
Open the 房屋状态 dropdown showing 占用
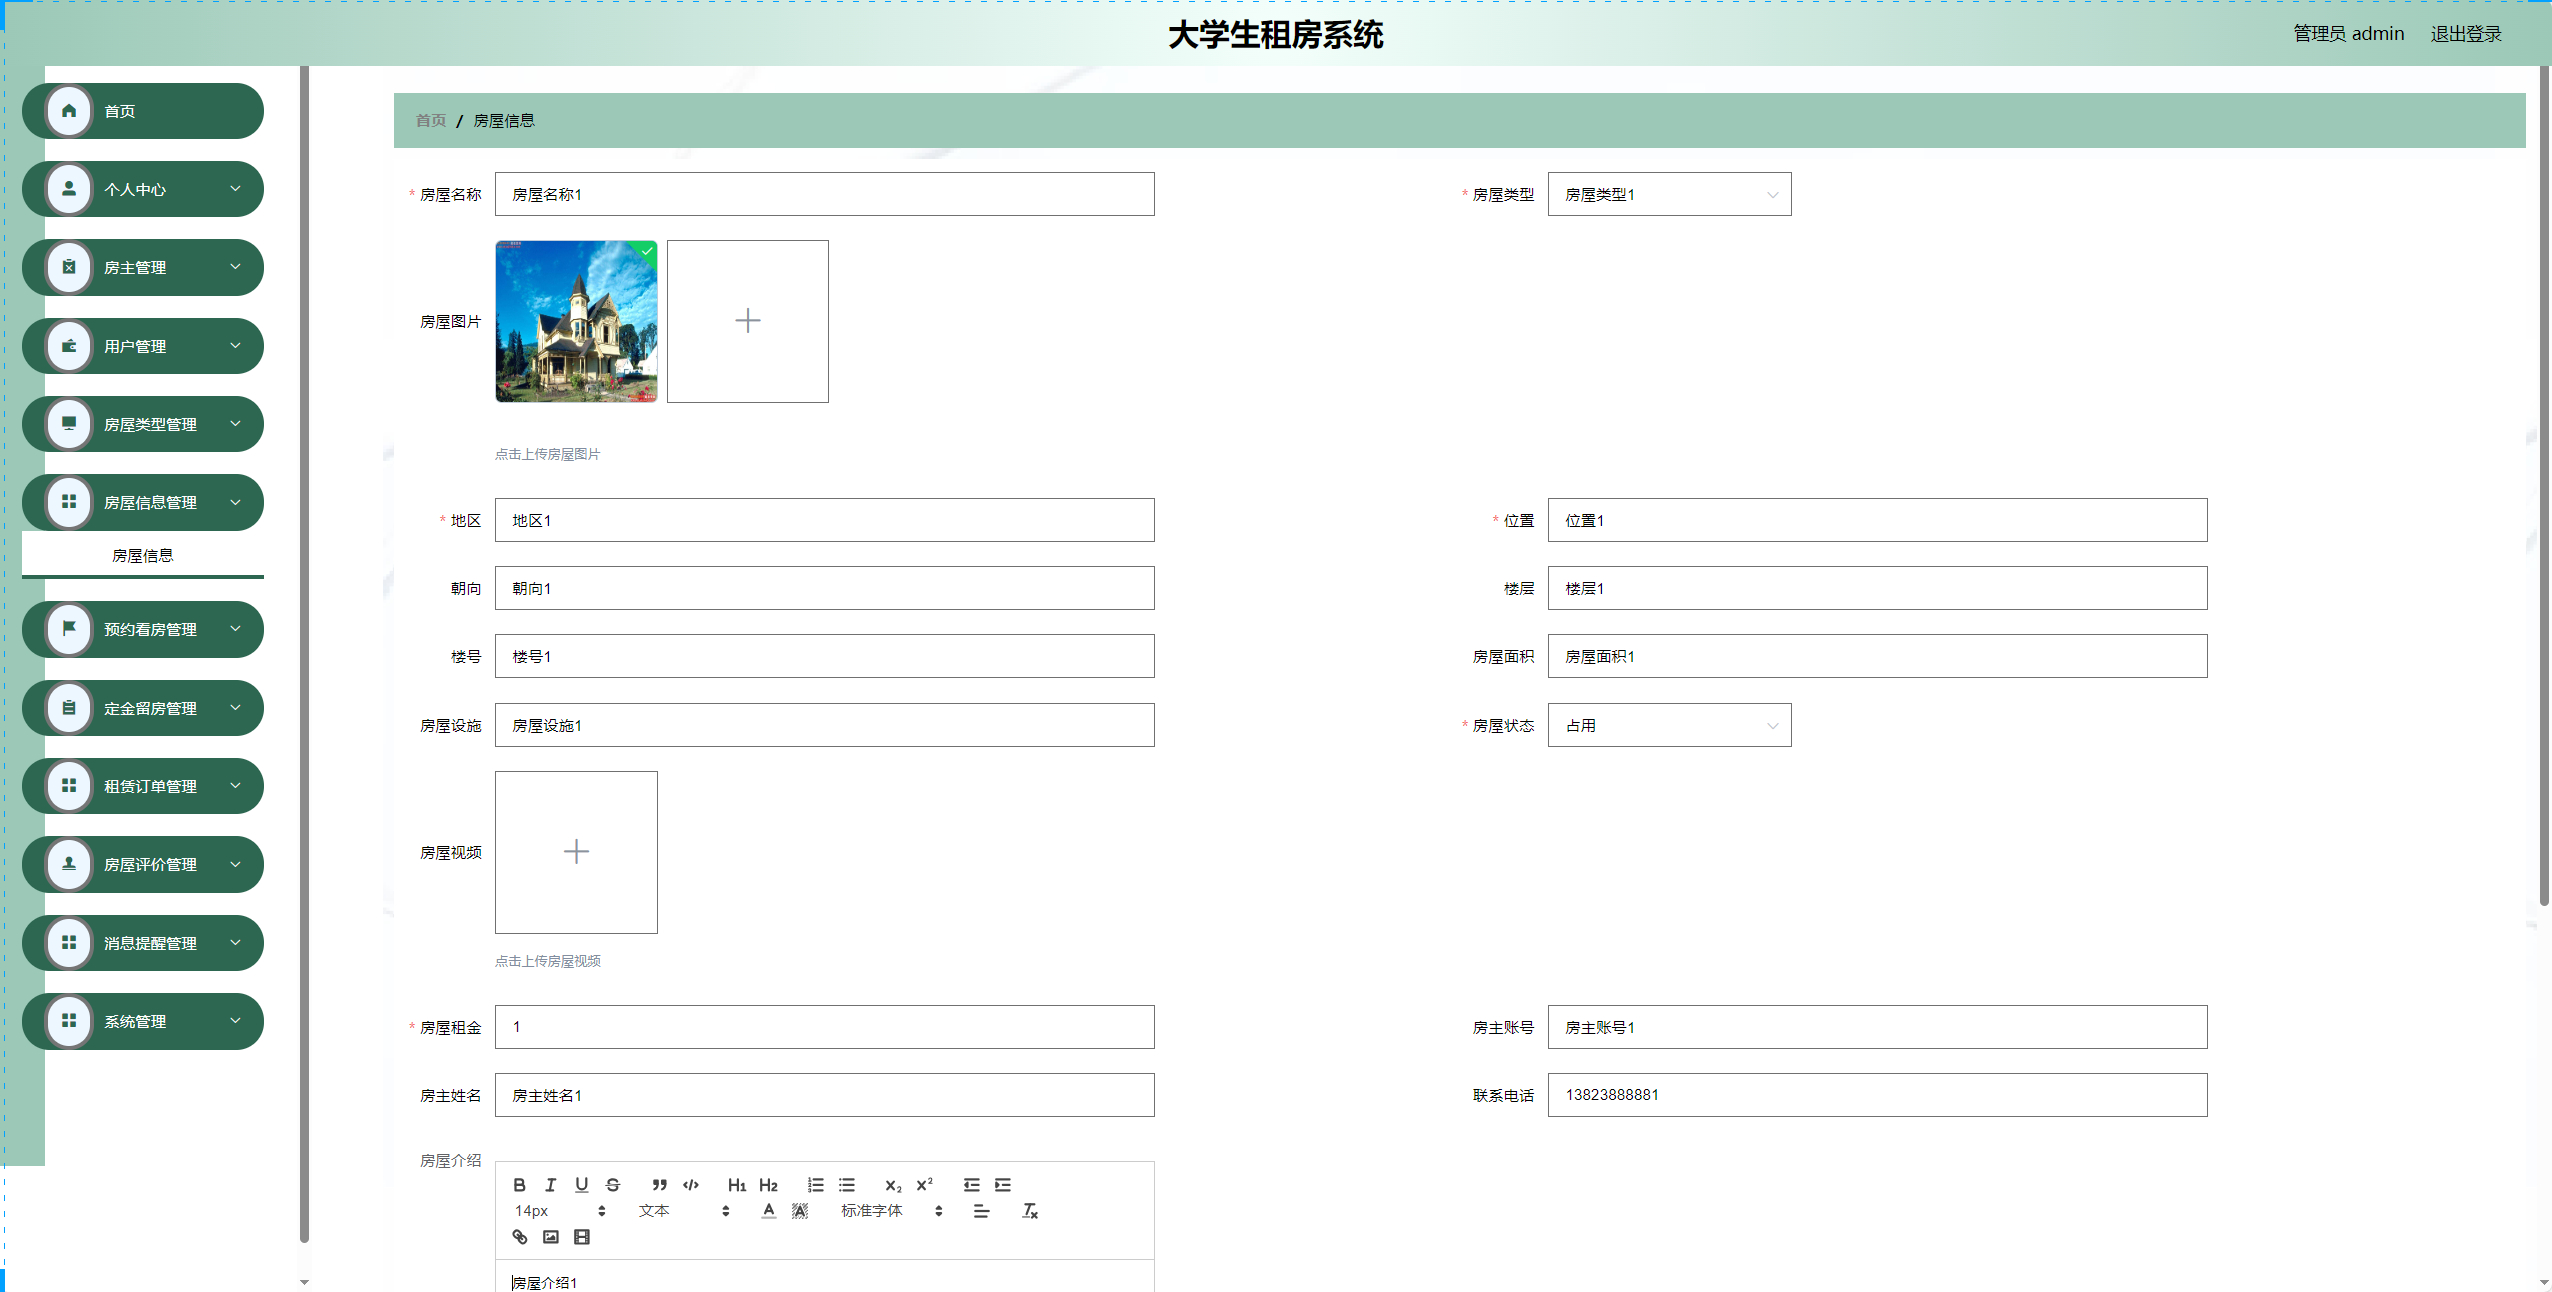point(1669,726)
